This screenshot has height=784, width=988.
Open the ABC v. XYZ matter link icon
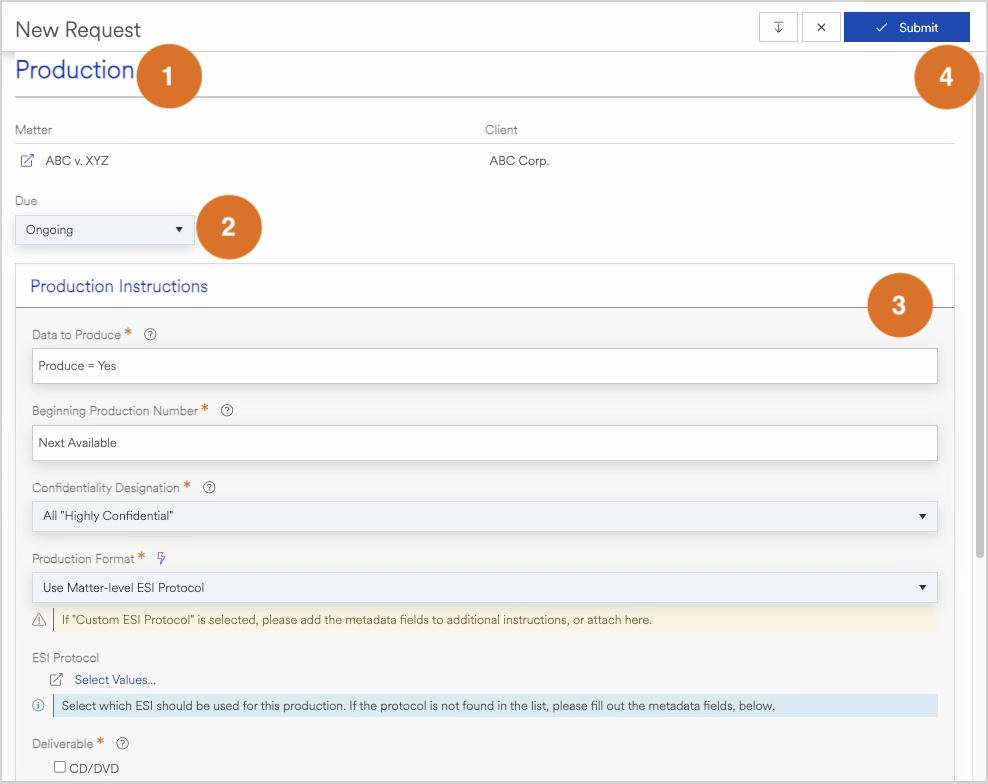click(x=27, y=161)
